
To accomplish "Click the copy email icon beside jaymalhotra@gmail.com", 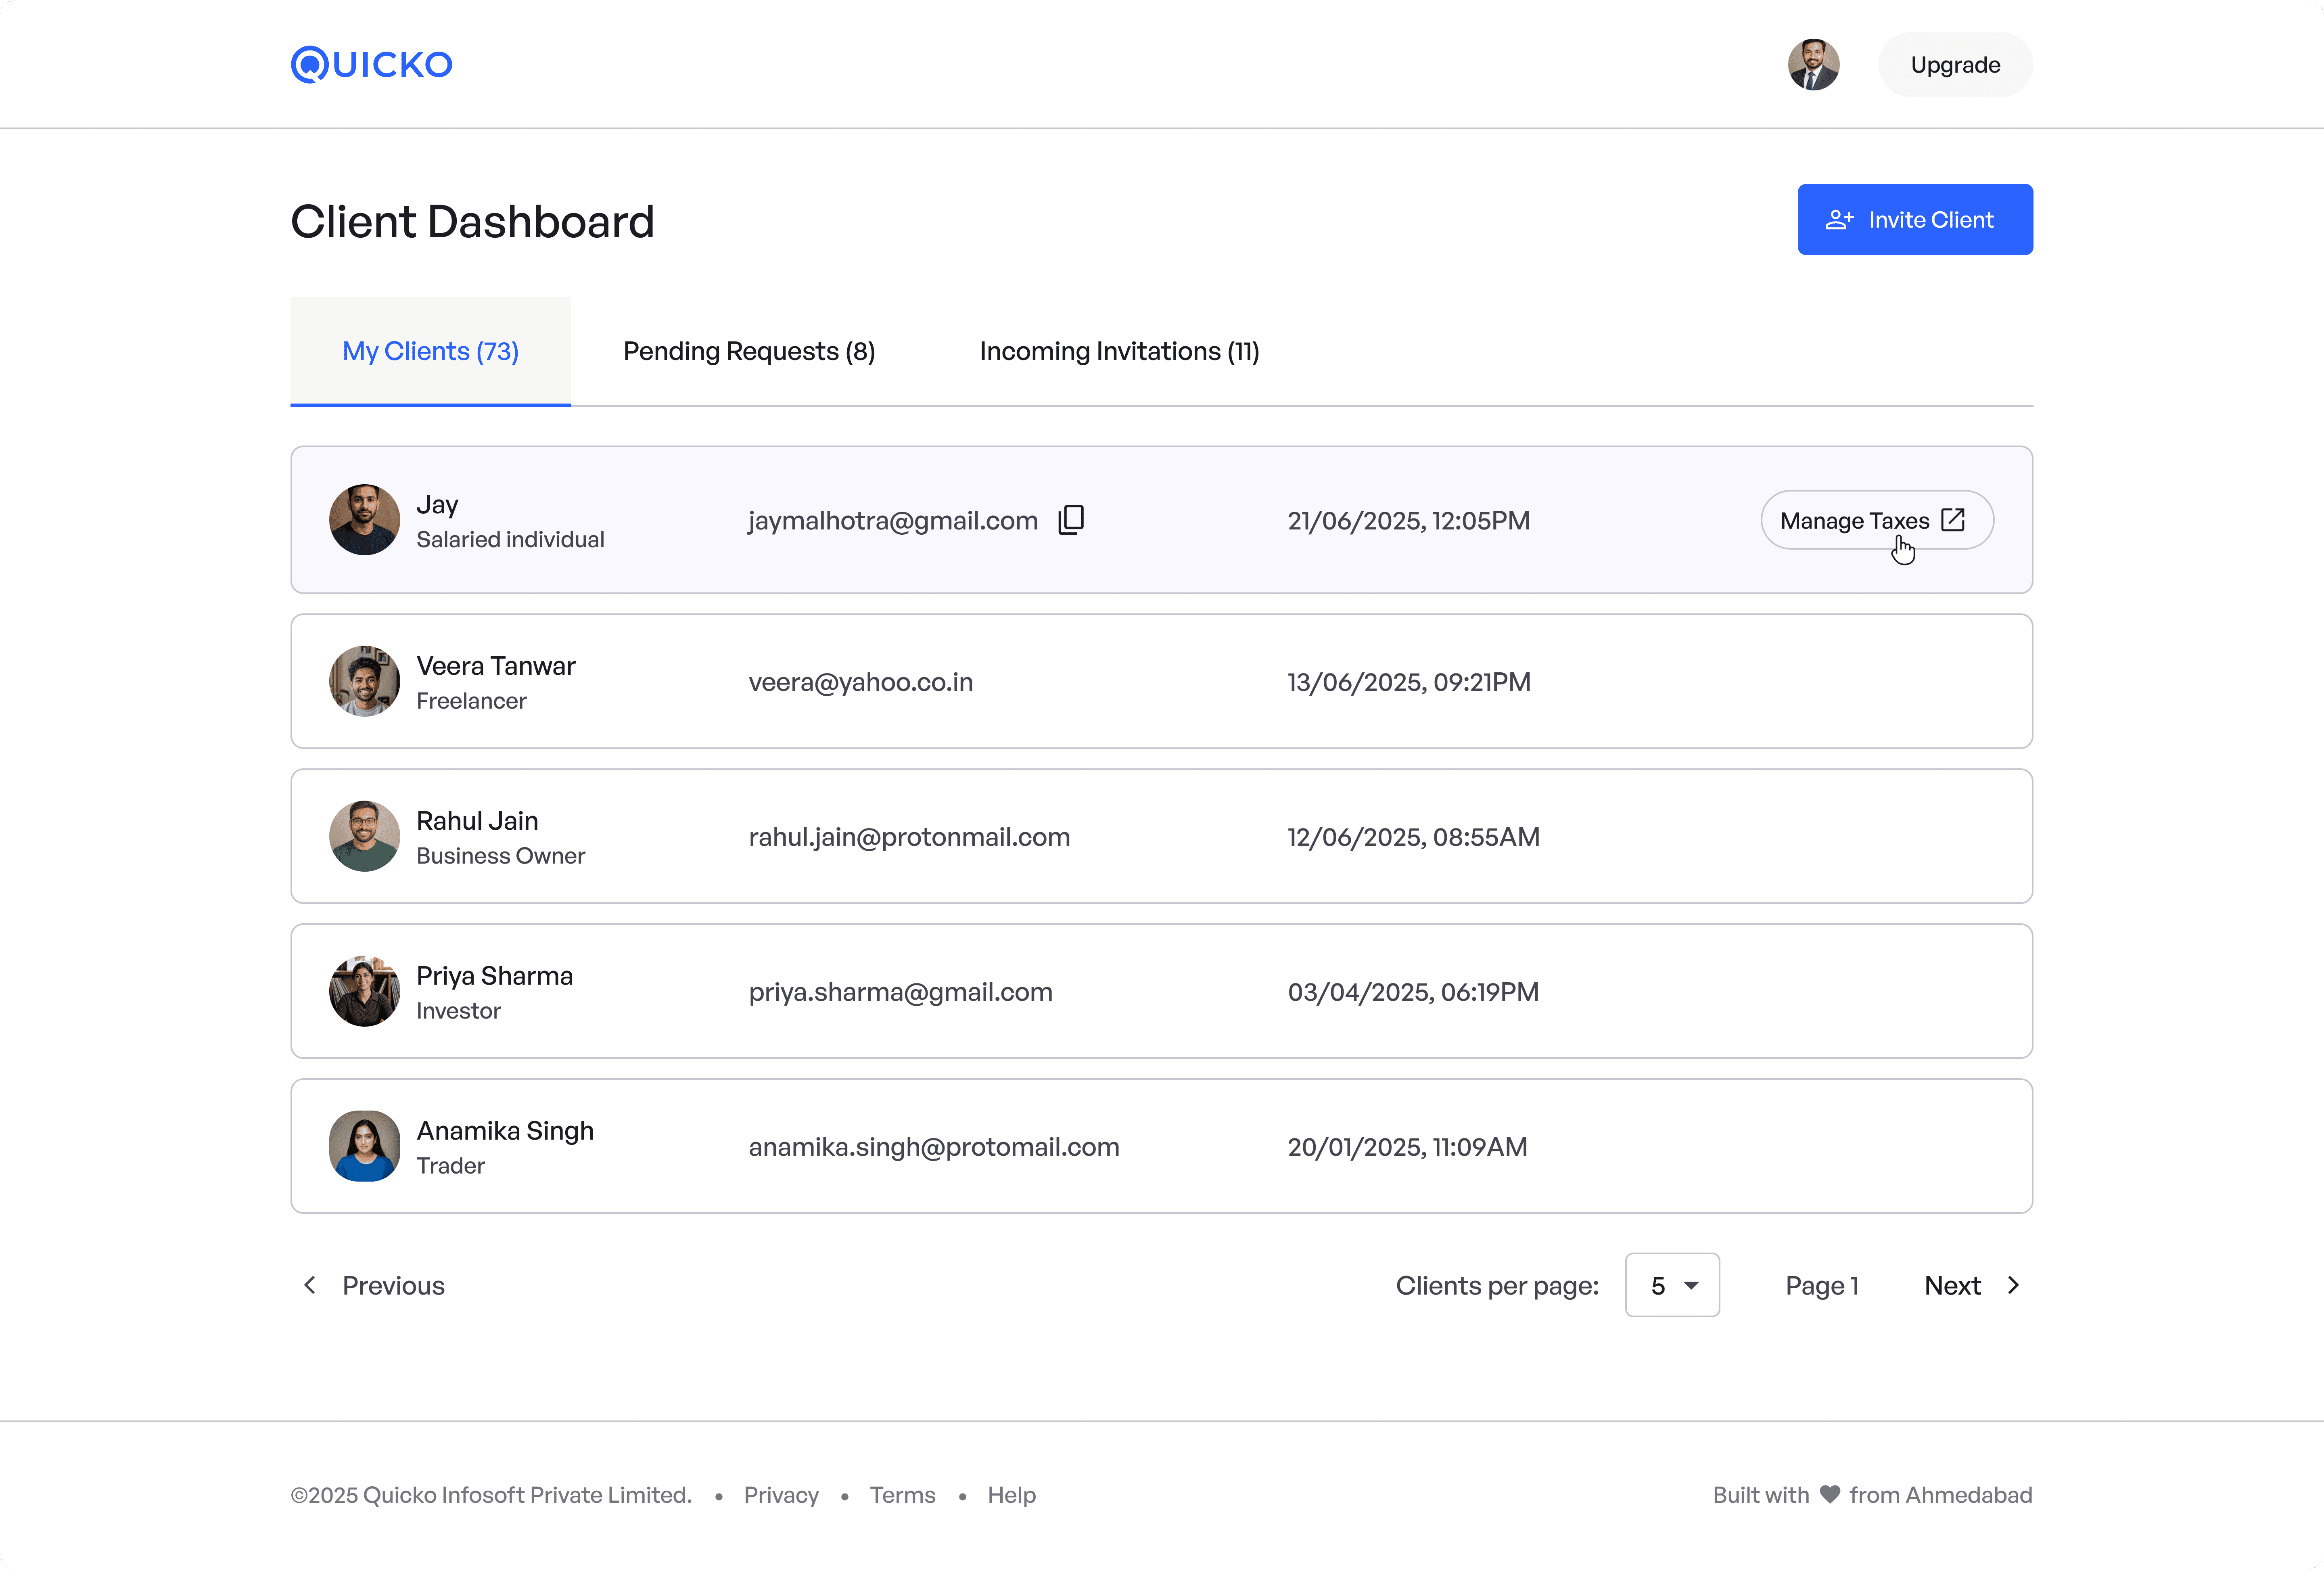I will click(1071, 520).
